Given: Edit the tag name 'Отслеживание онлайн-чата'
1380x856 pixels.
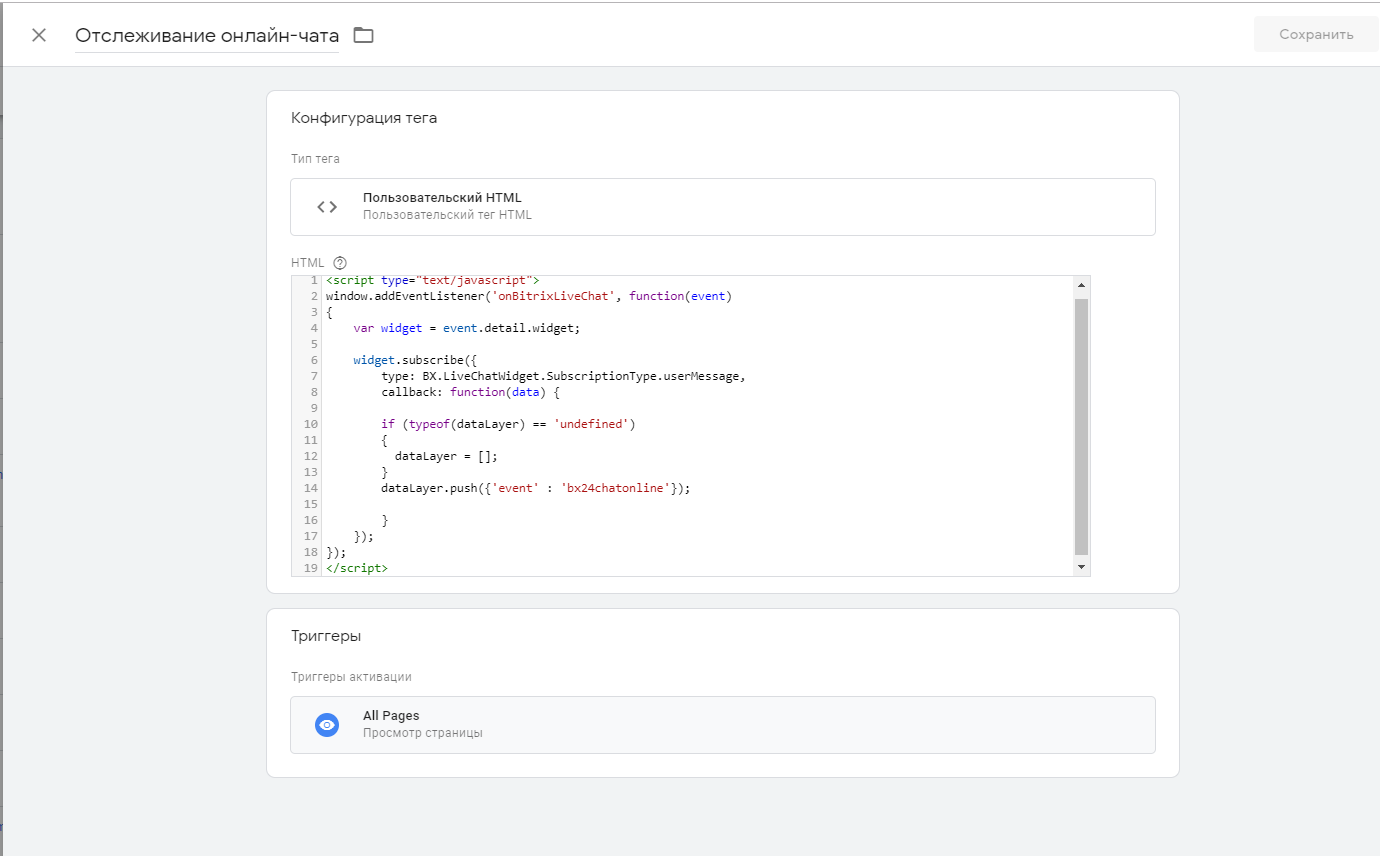Looking at the screenshot, I should (207, 35).
